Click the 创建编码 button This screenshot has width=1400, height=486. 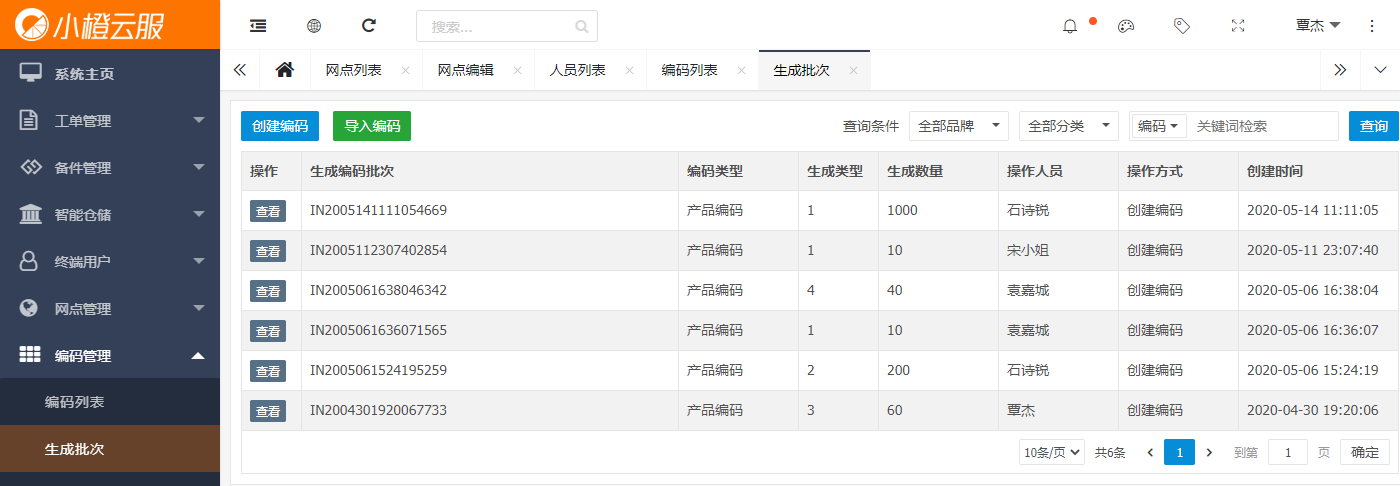tap(280, 126)
